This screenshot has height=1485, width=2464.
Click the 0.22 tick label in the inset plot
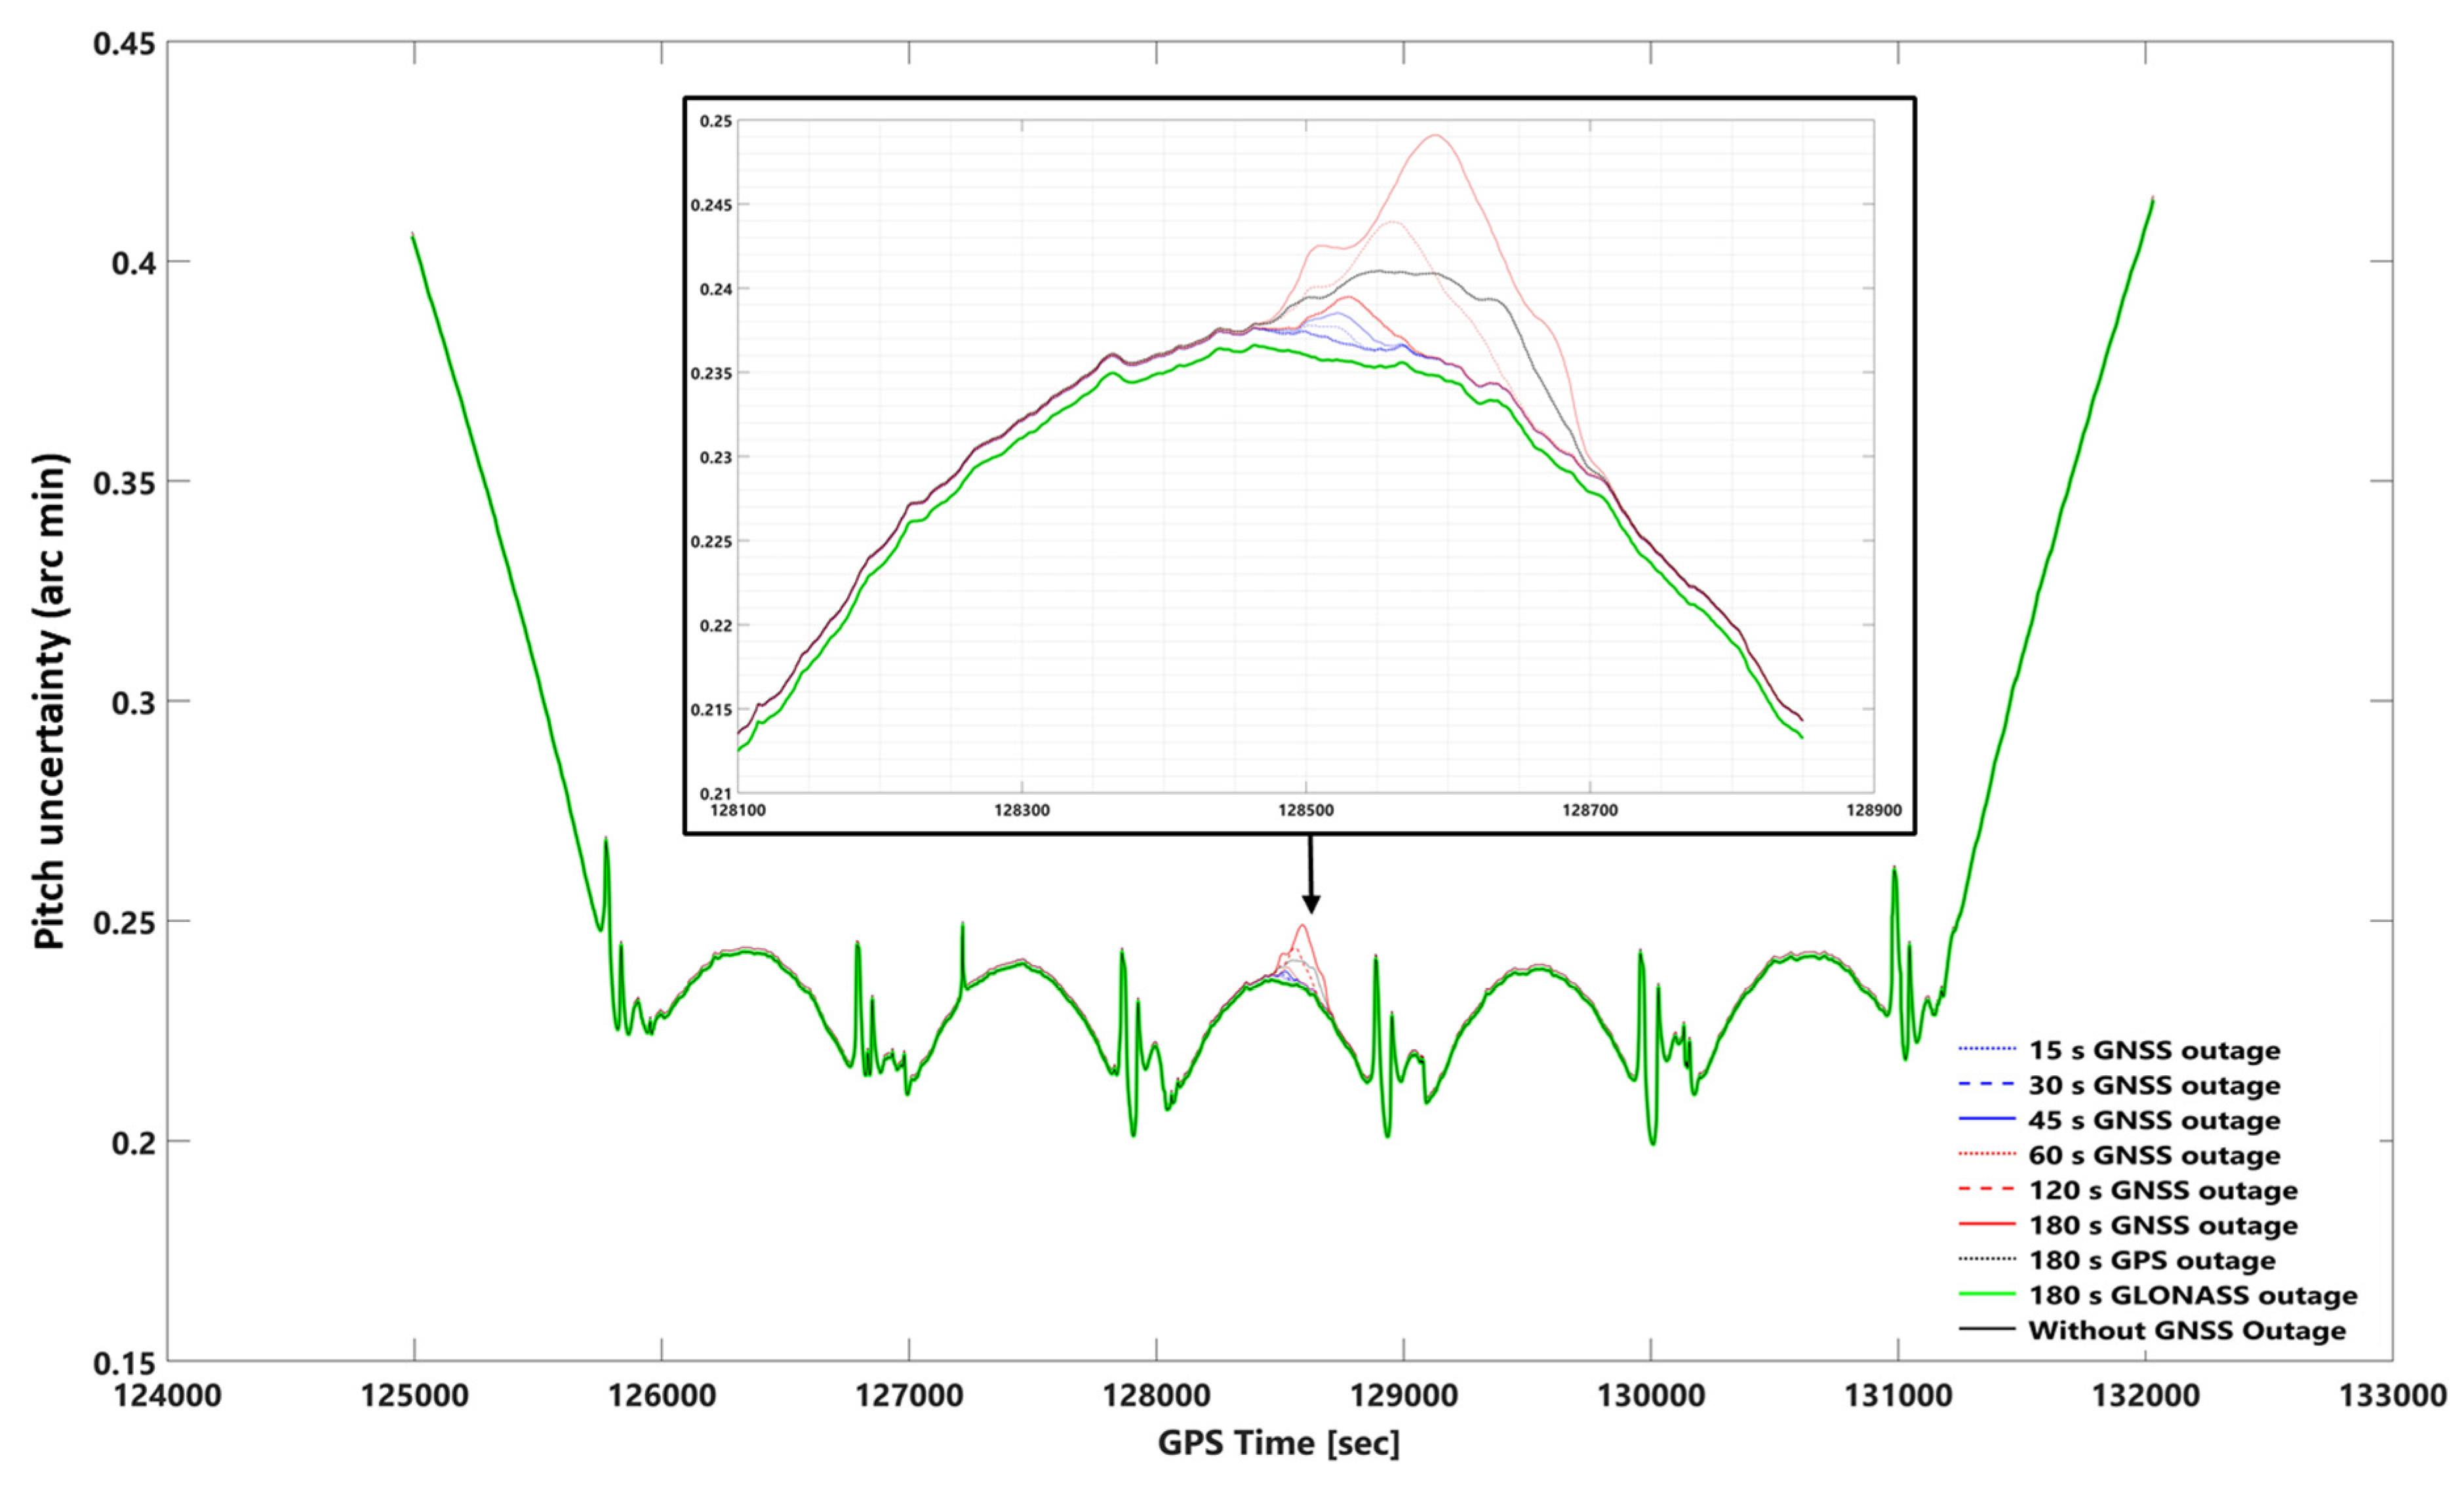(716, 625)
